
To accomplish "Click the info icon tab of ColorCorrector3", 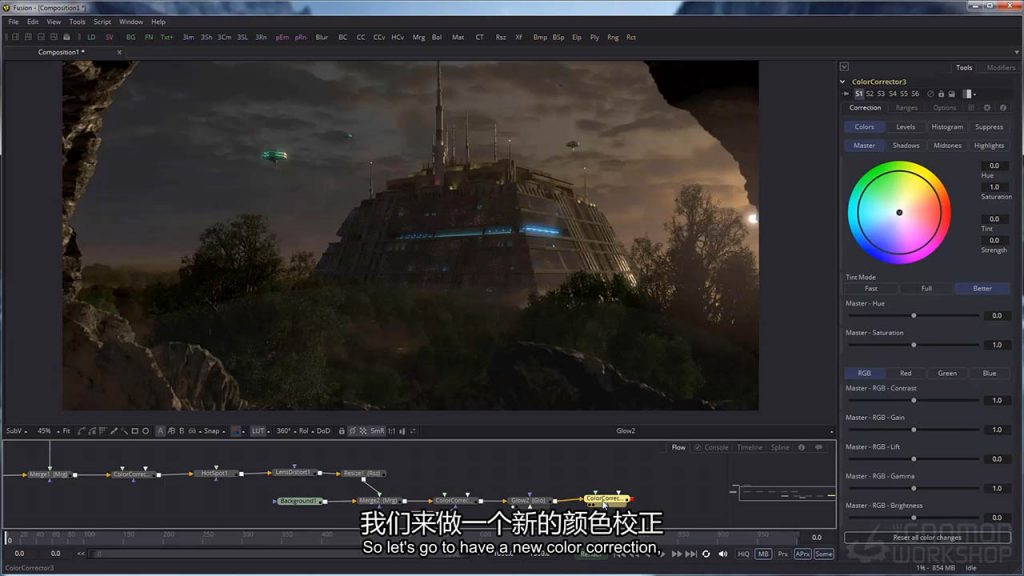I will click(1002, 108).
